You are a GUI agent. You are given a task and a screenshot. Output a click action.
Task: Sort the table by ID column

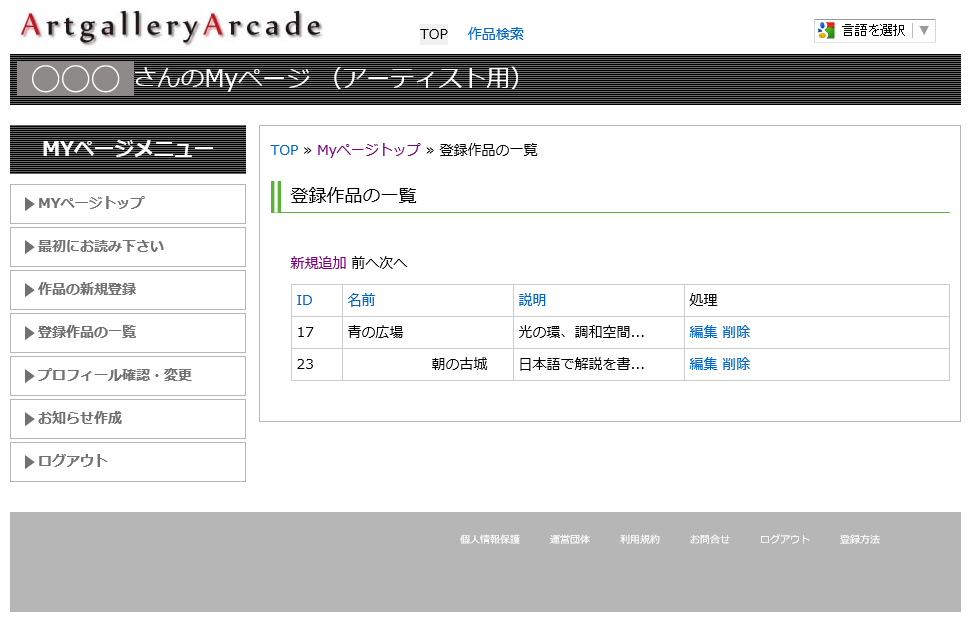click(304, 300)
